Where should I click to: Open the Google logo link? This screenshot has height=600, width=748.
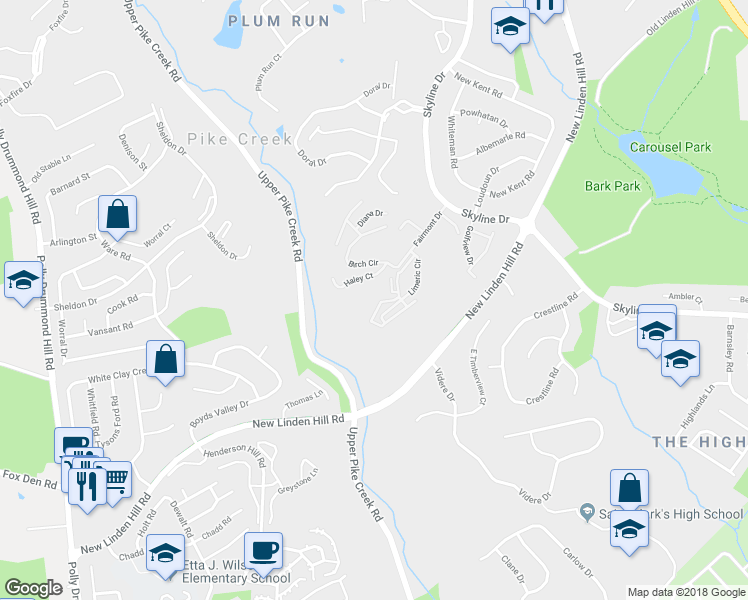pos(33,588)
